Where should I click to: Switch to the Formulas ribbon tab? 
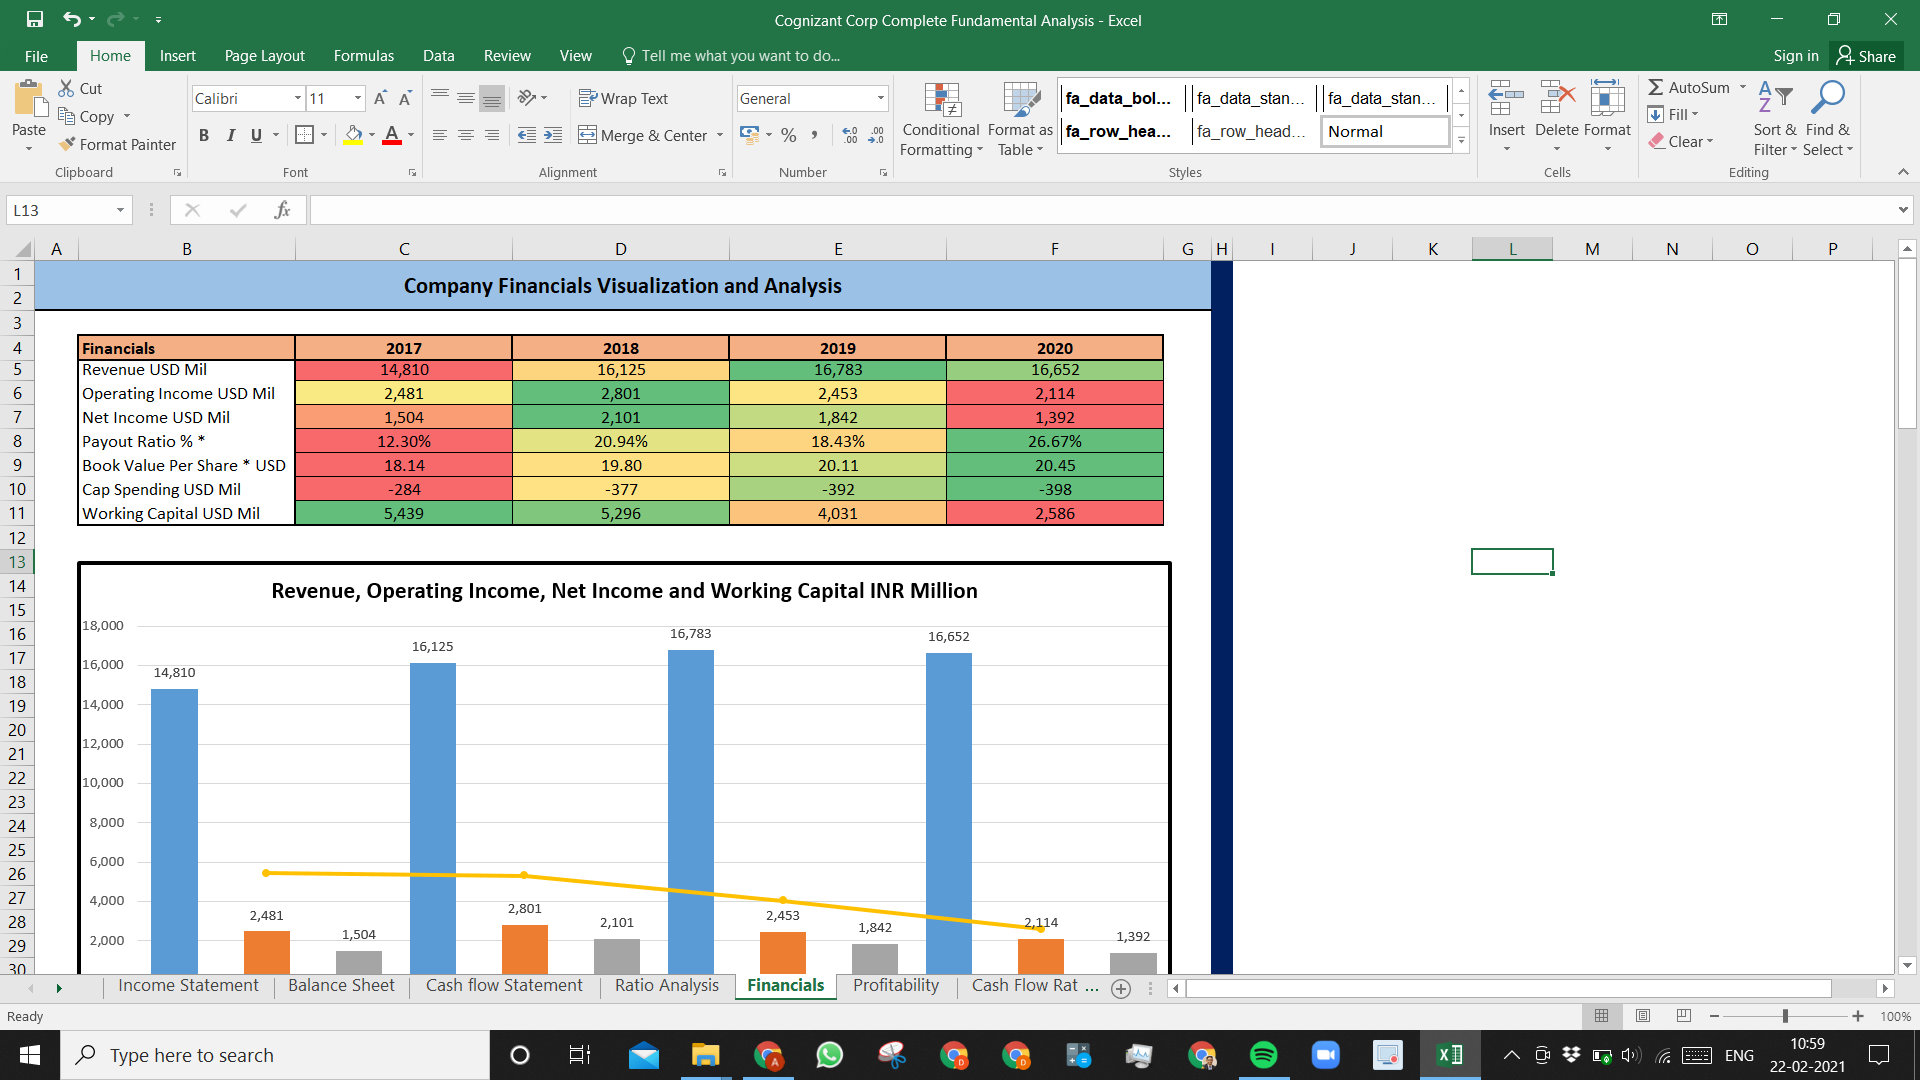pos(364,56)
